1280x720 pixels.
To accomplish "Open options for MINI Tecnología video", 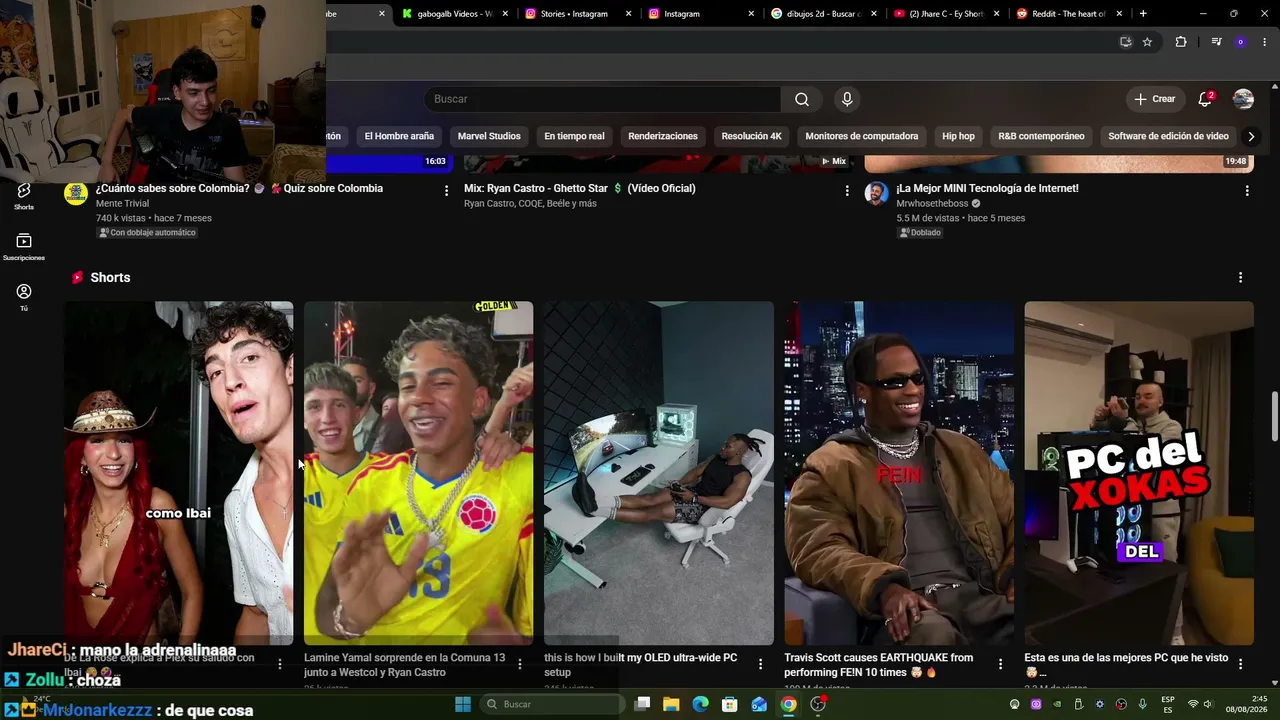I will (1246, 190).
